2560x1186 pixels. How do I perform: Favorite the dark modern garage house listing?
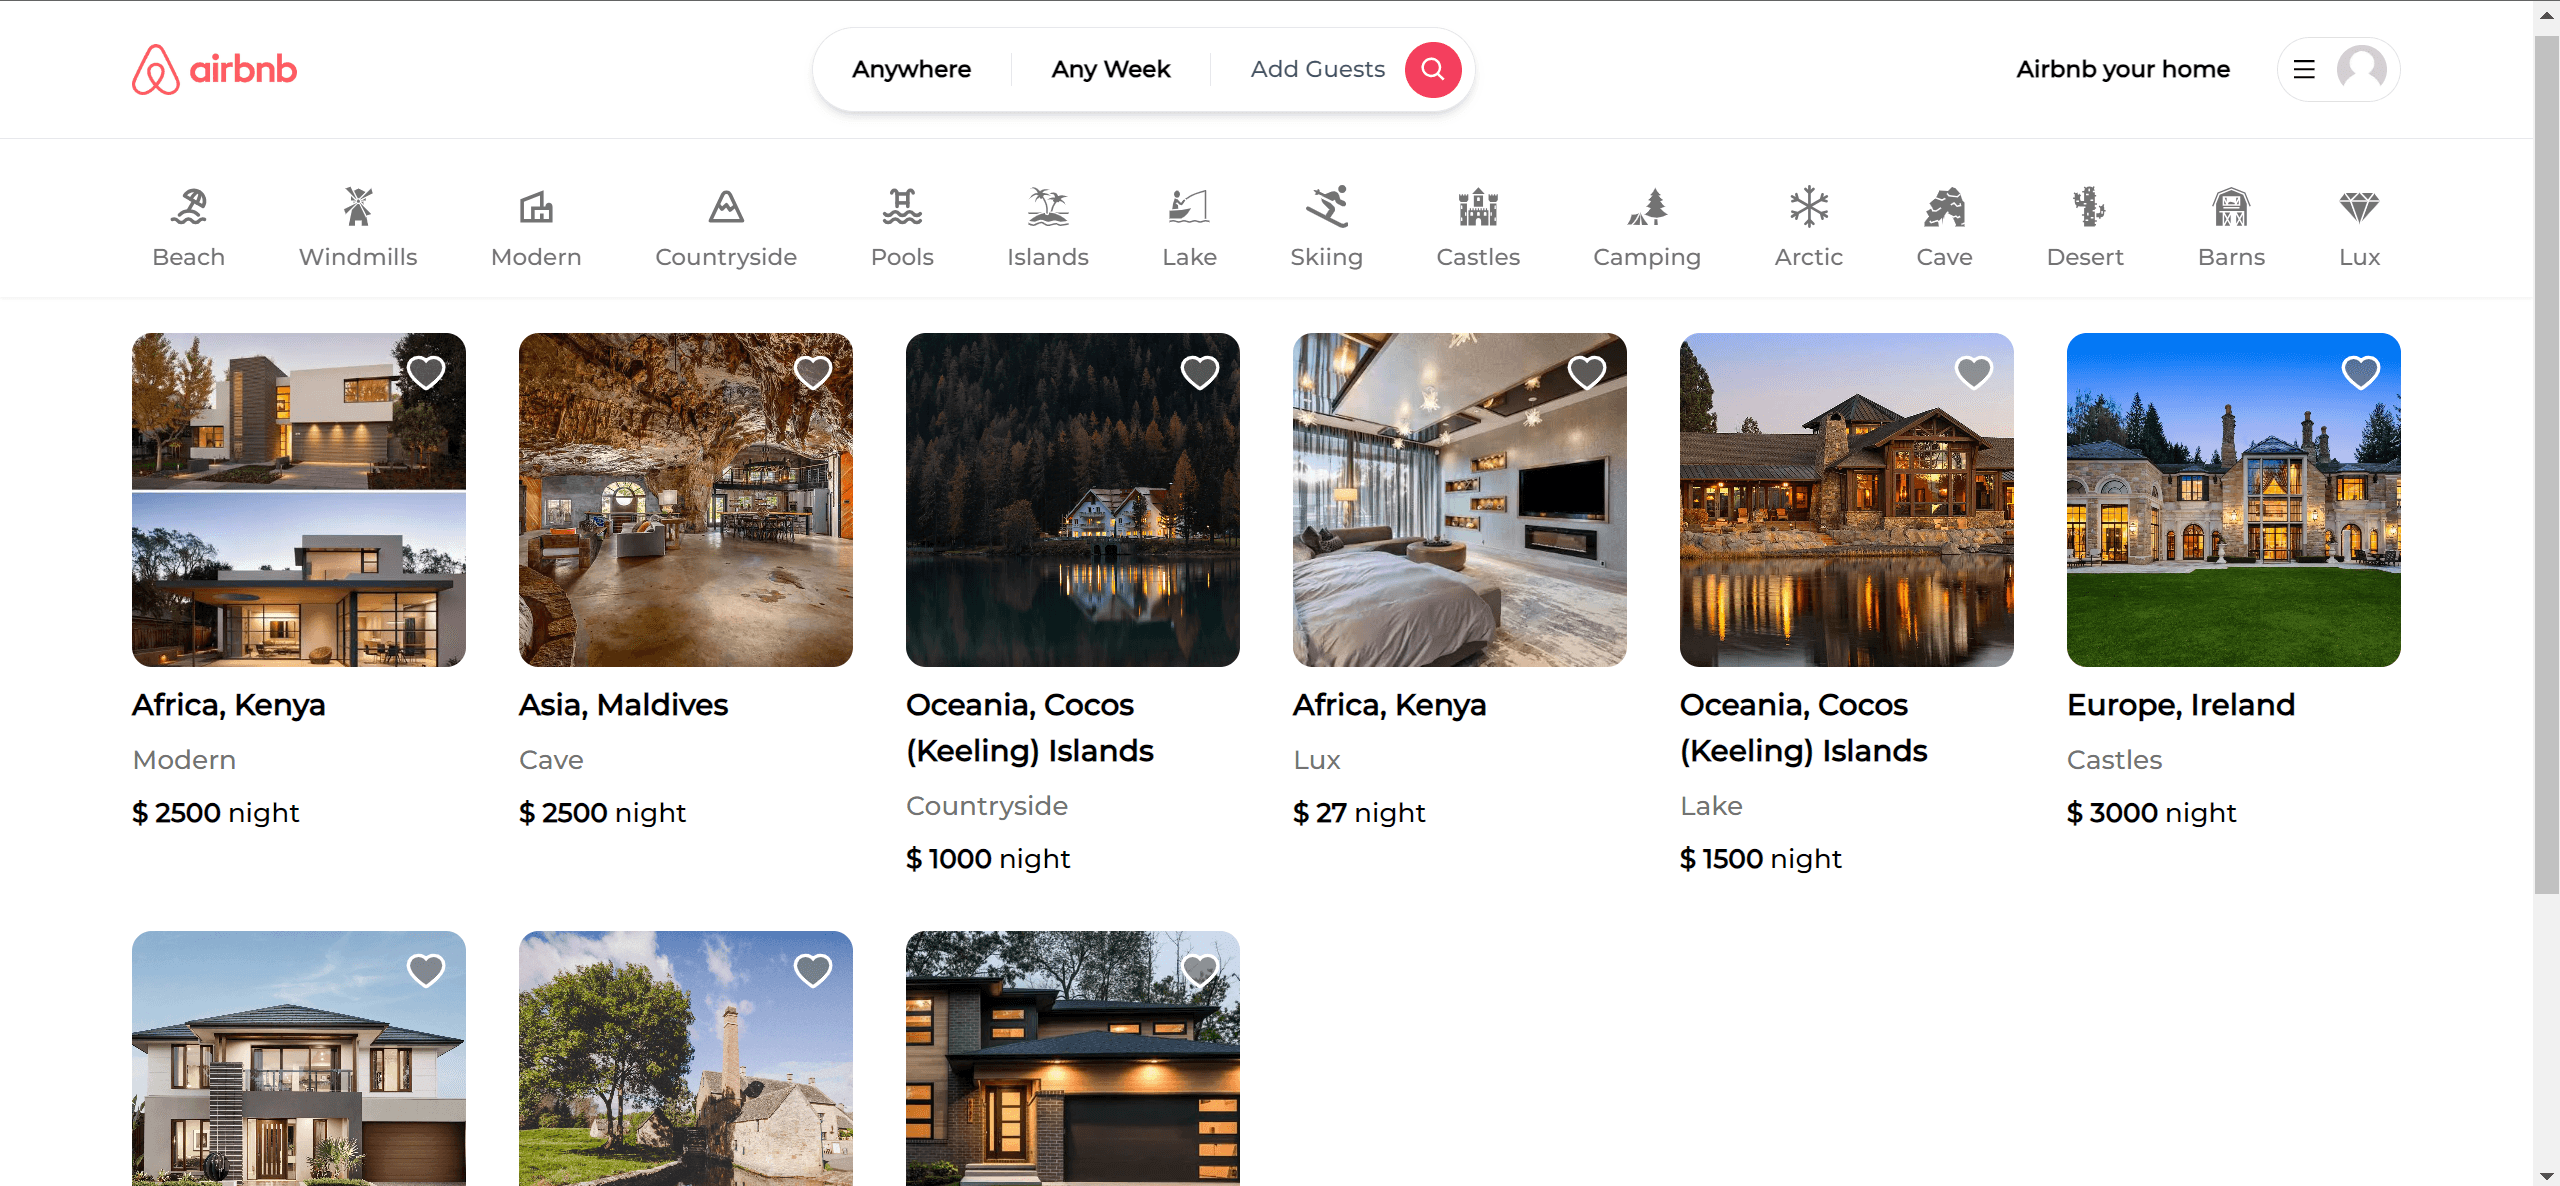(1200, 970)
